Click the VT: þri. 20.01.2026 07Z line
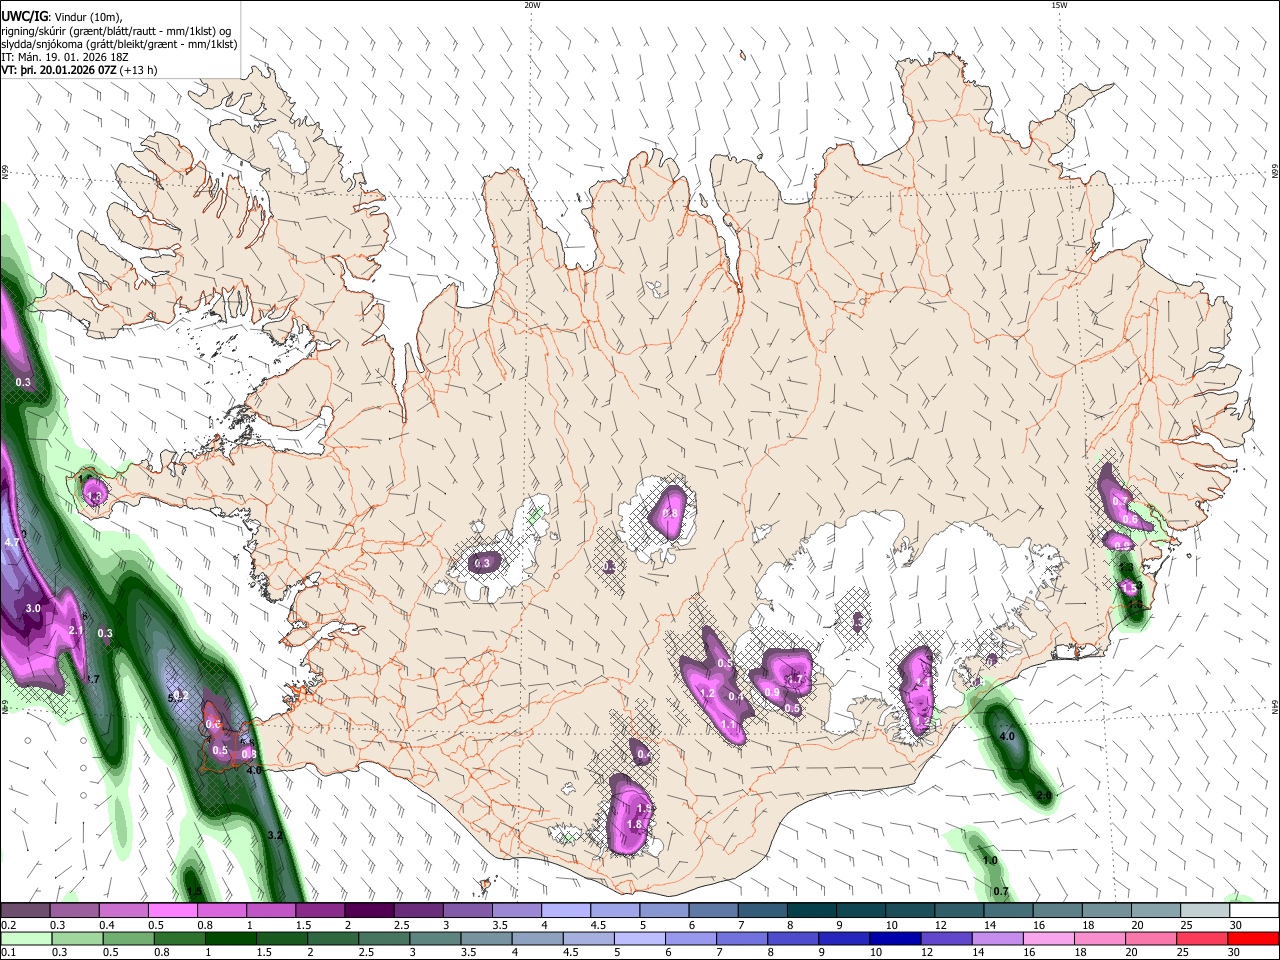The width and height of the screenshot is (1280, 960). 60,70
